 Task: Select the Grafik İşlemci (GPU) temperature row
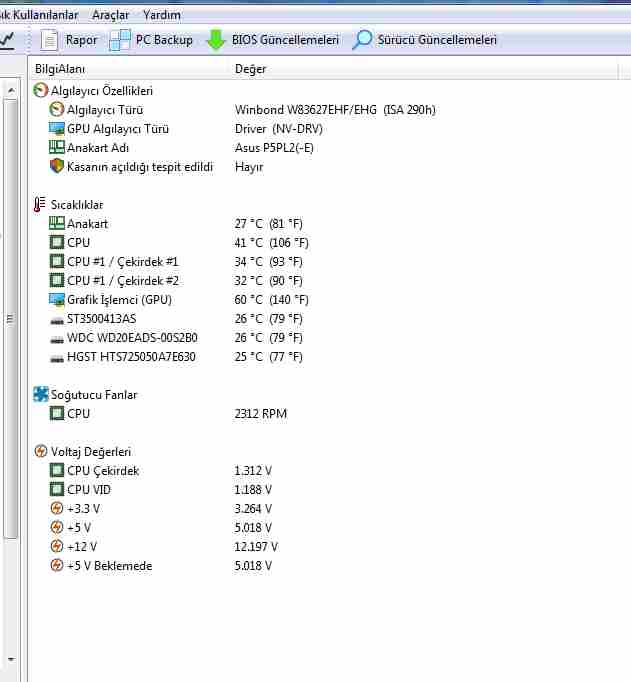pos(116,300)
